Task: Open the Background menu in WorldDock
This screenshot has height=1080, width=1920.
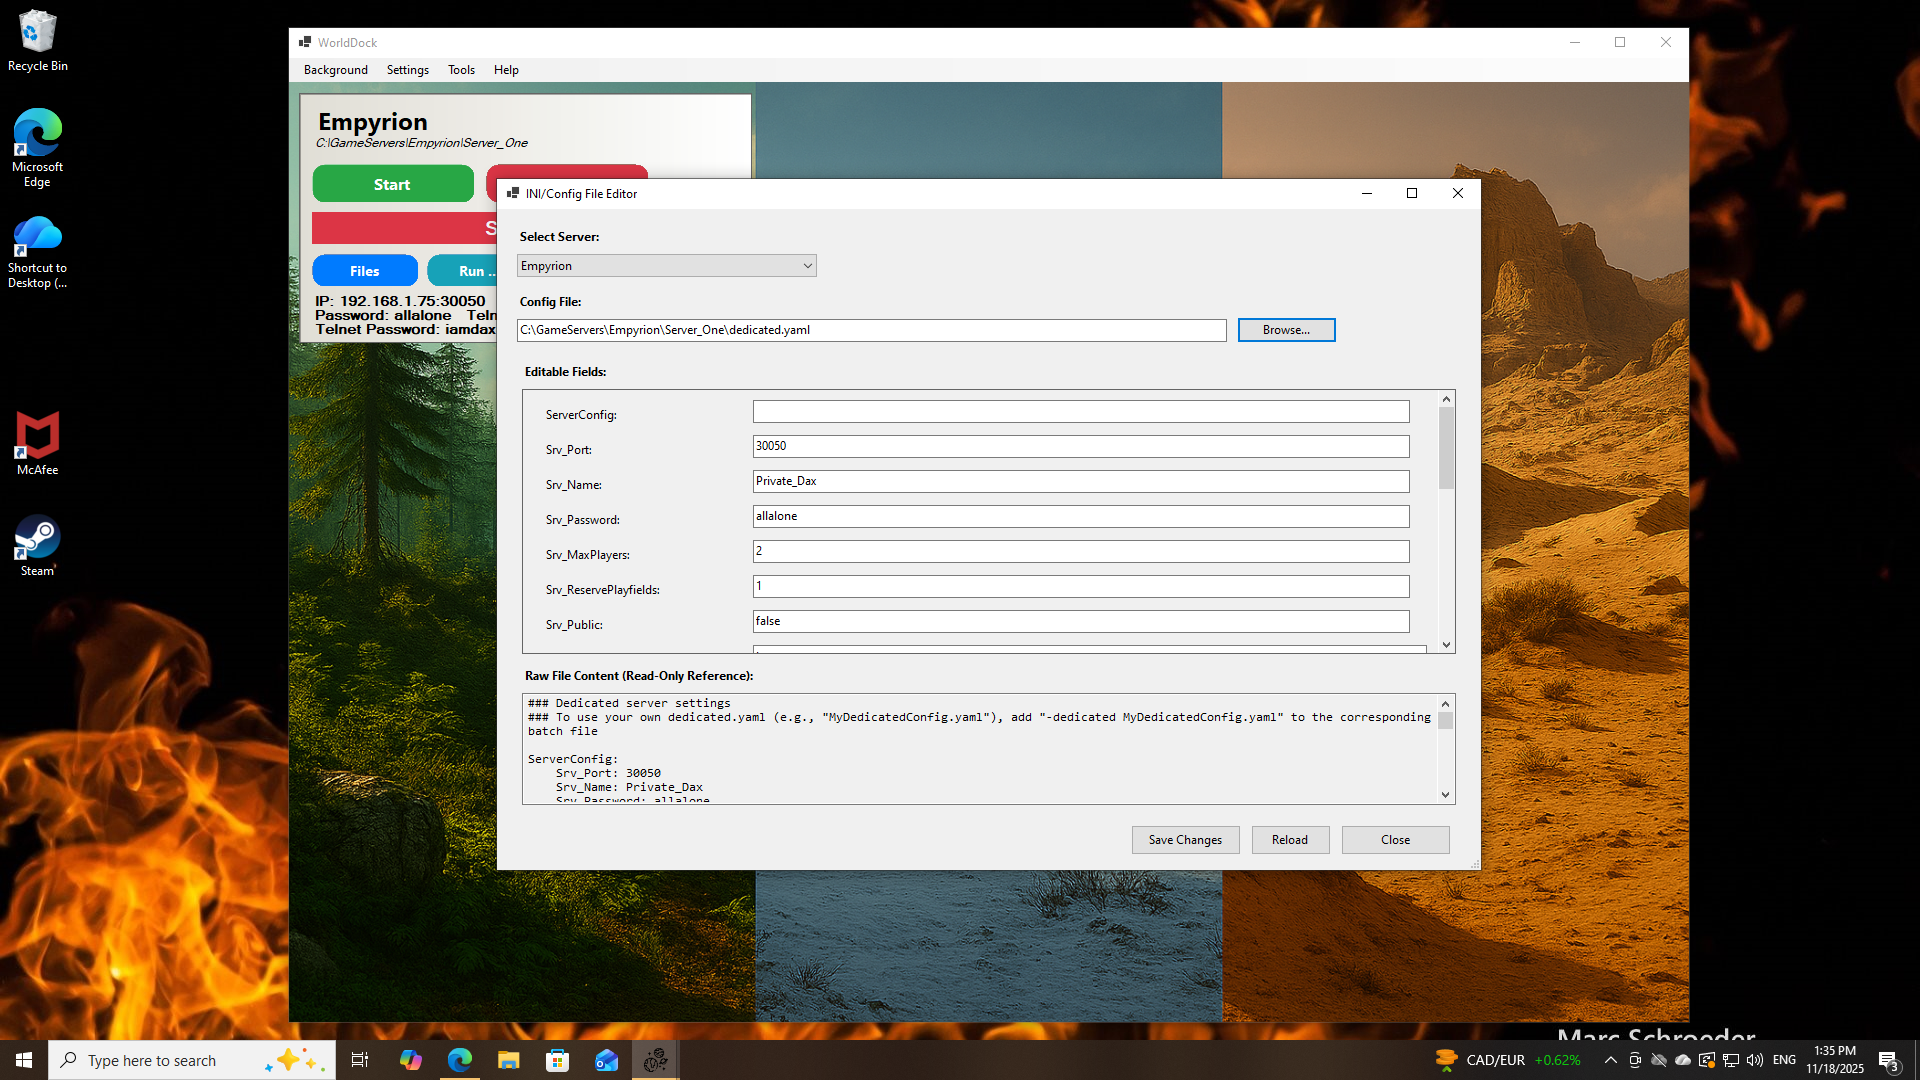Action: point(335,69)
